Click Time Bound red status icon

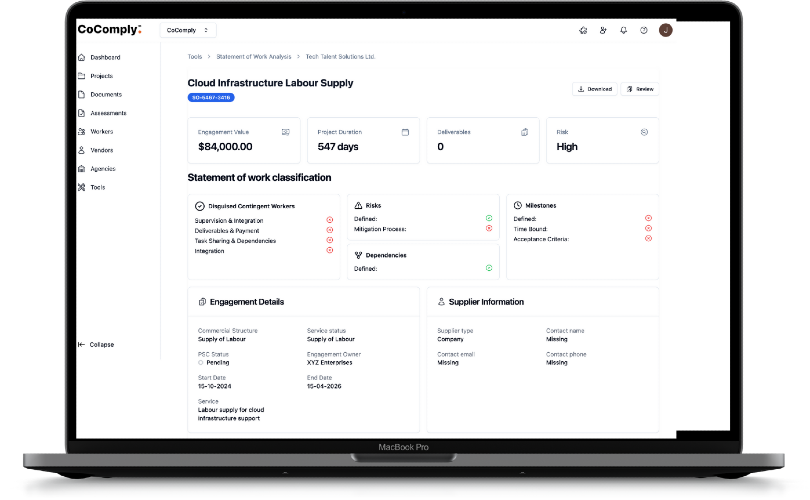(x=648, y=228)
